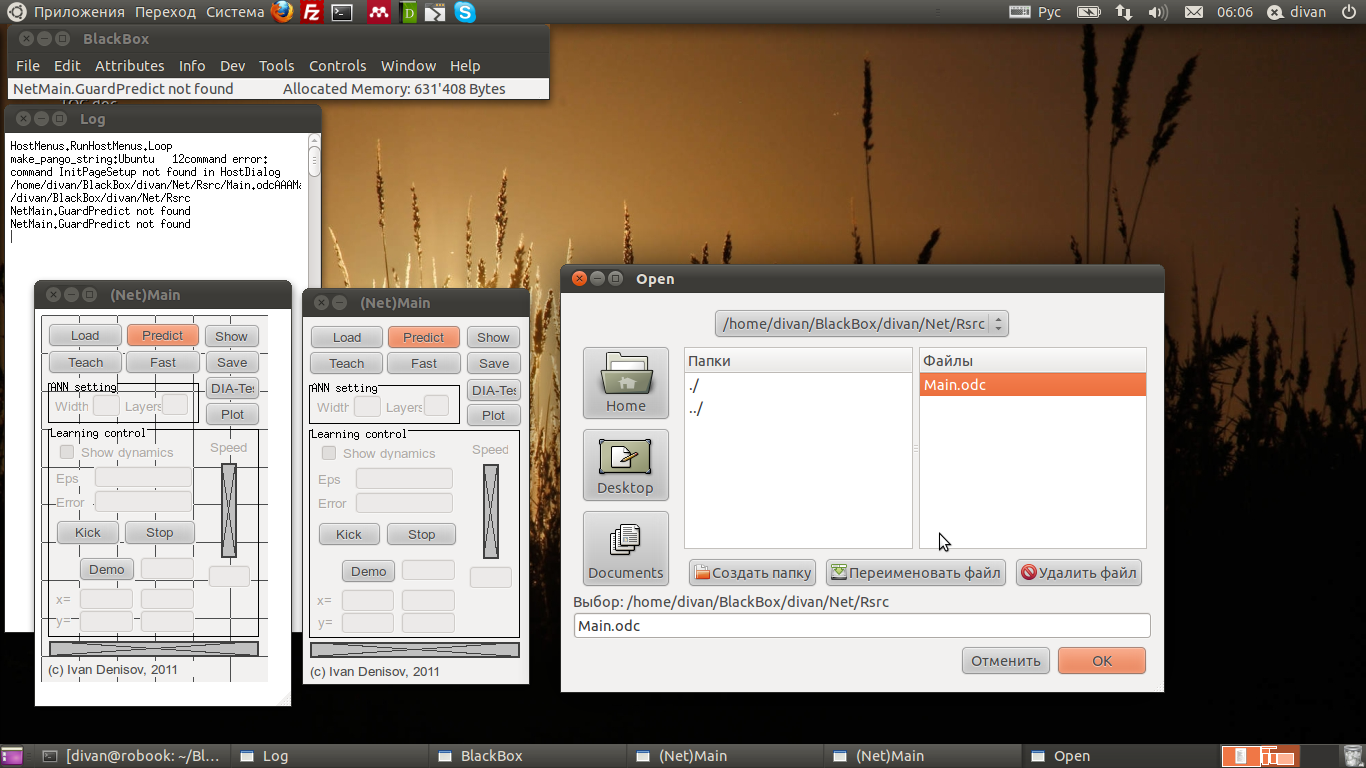Select the Desktop shortcut in Open dialog
1366x768 pixels.
pos(625,465)
